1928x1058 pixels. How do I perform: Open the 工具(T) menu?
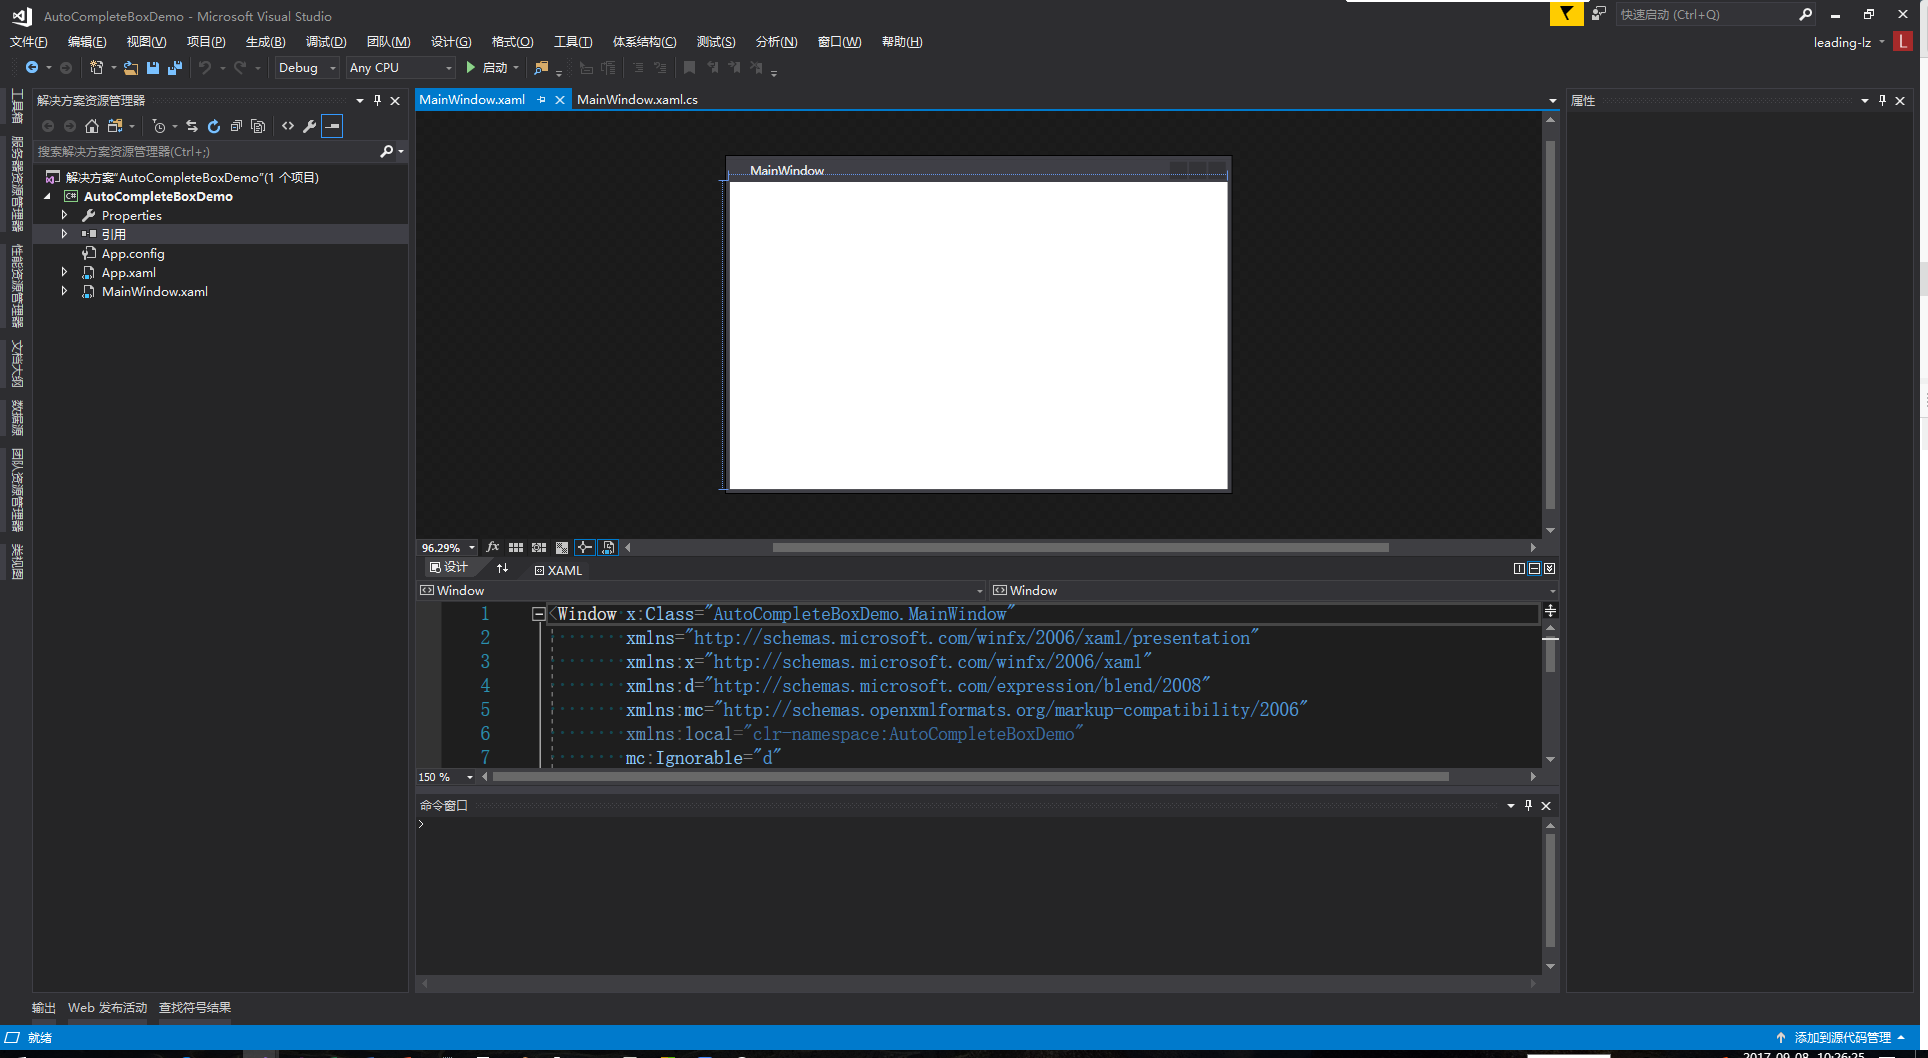click(x=573, y=42)
